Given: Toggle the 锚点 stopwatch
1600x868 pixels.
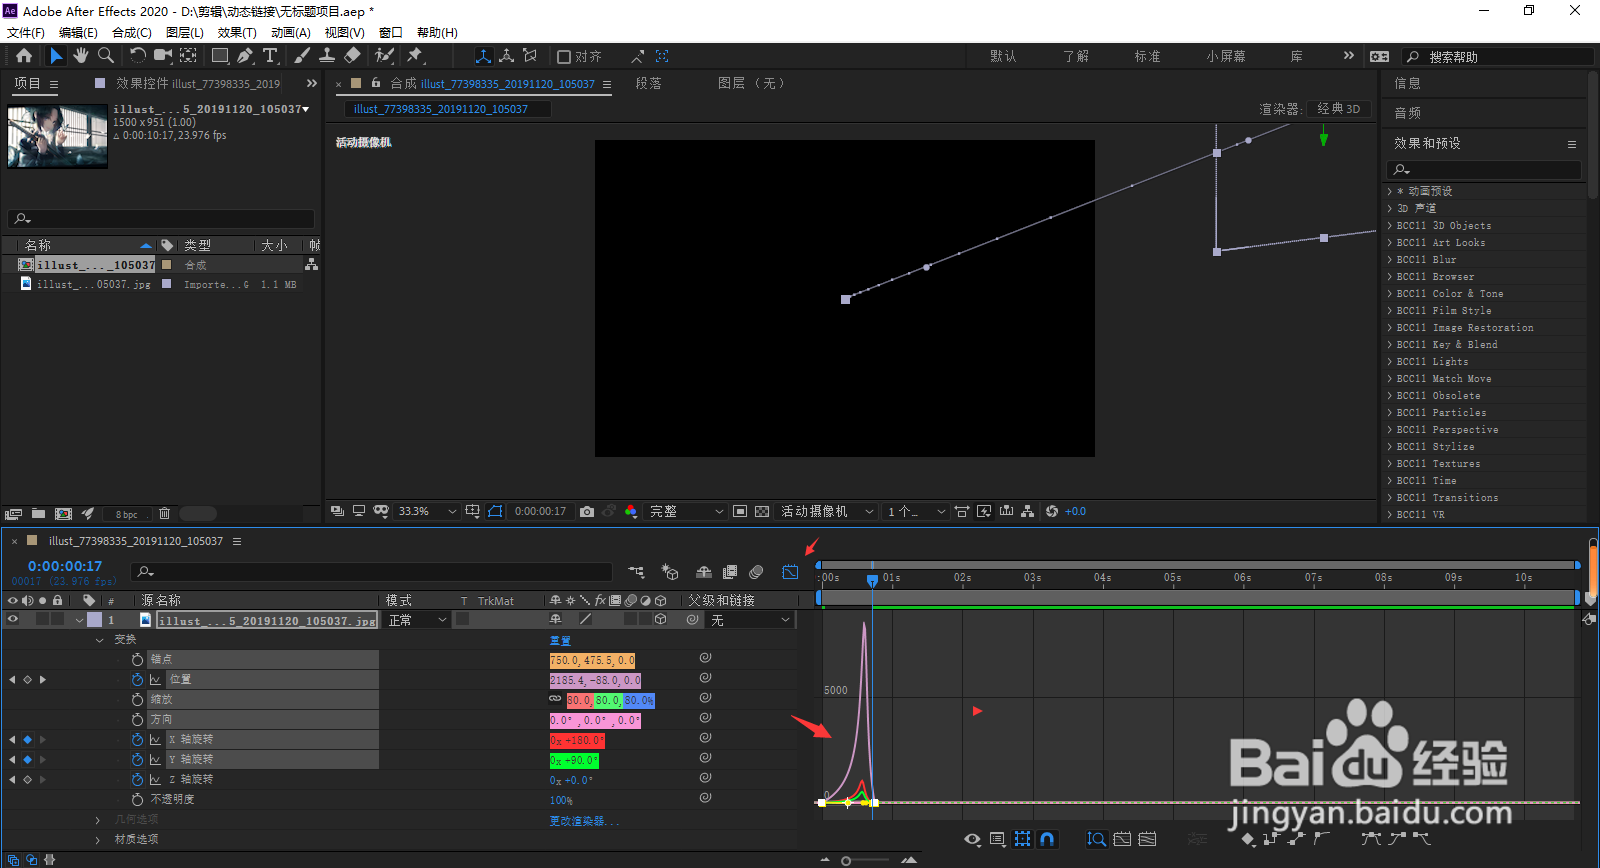Looking at the screenshot, I should click(x=137, y=660).
